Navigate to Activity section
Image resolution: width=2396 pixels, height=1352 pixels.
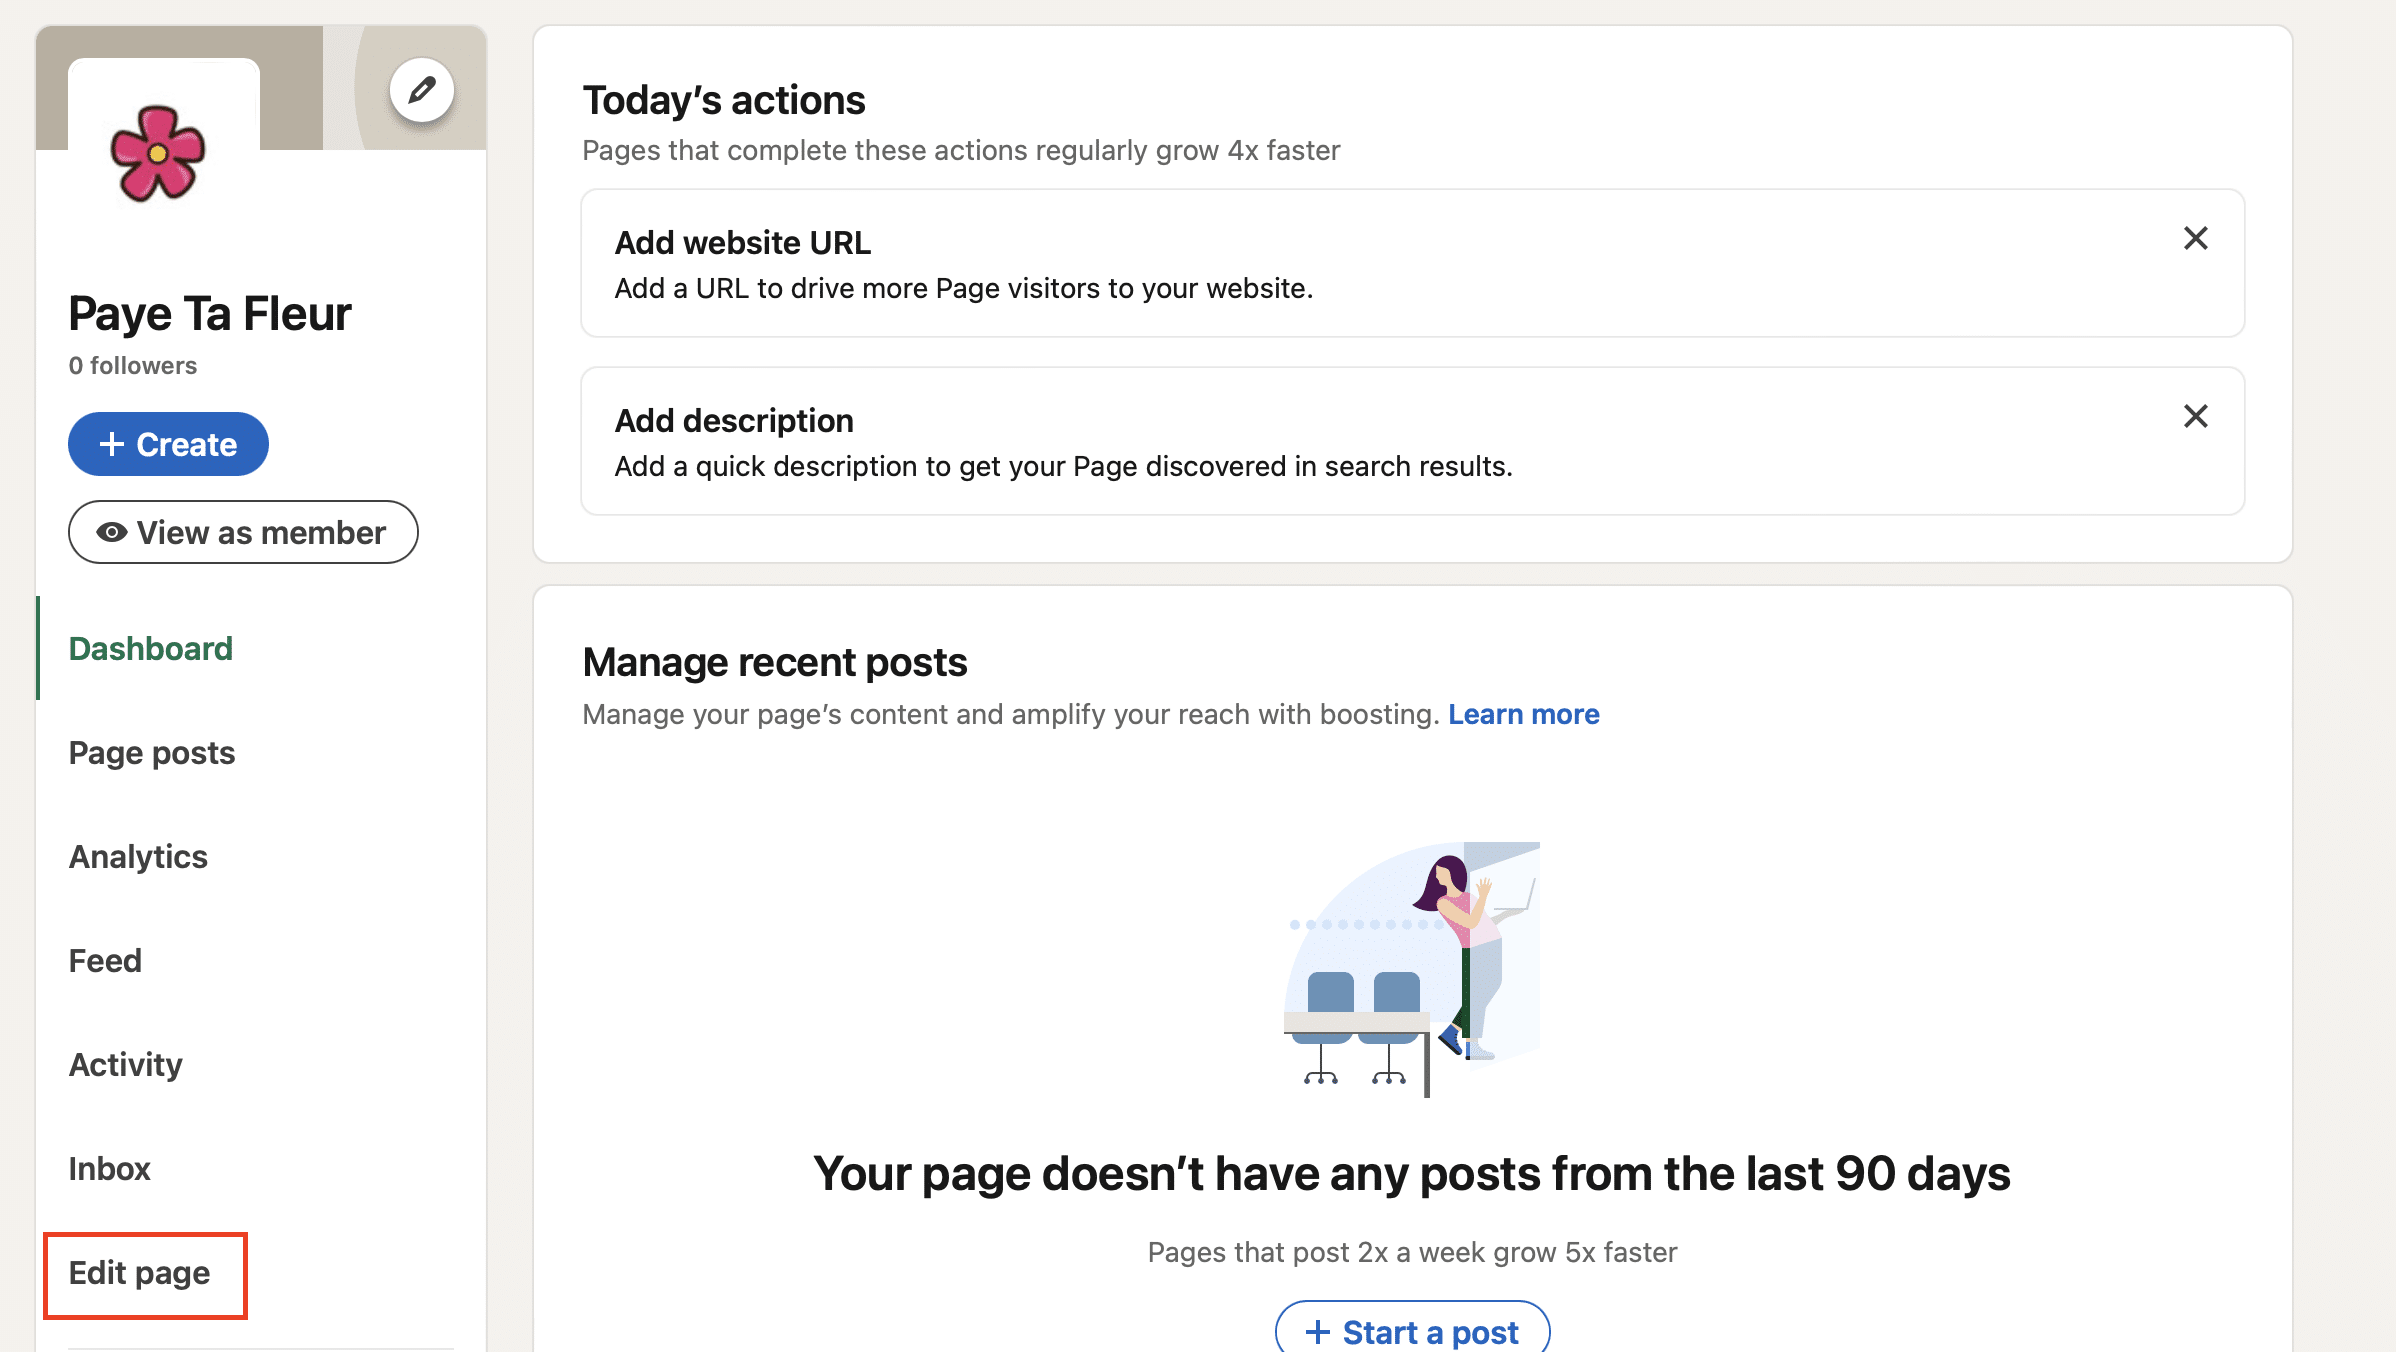123,1064
